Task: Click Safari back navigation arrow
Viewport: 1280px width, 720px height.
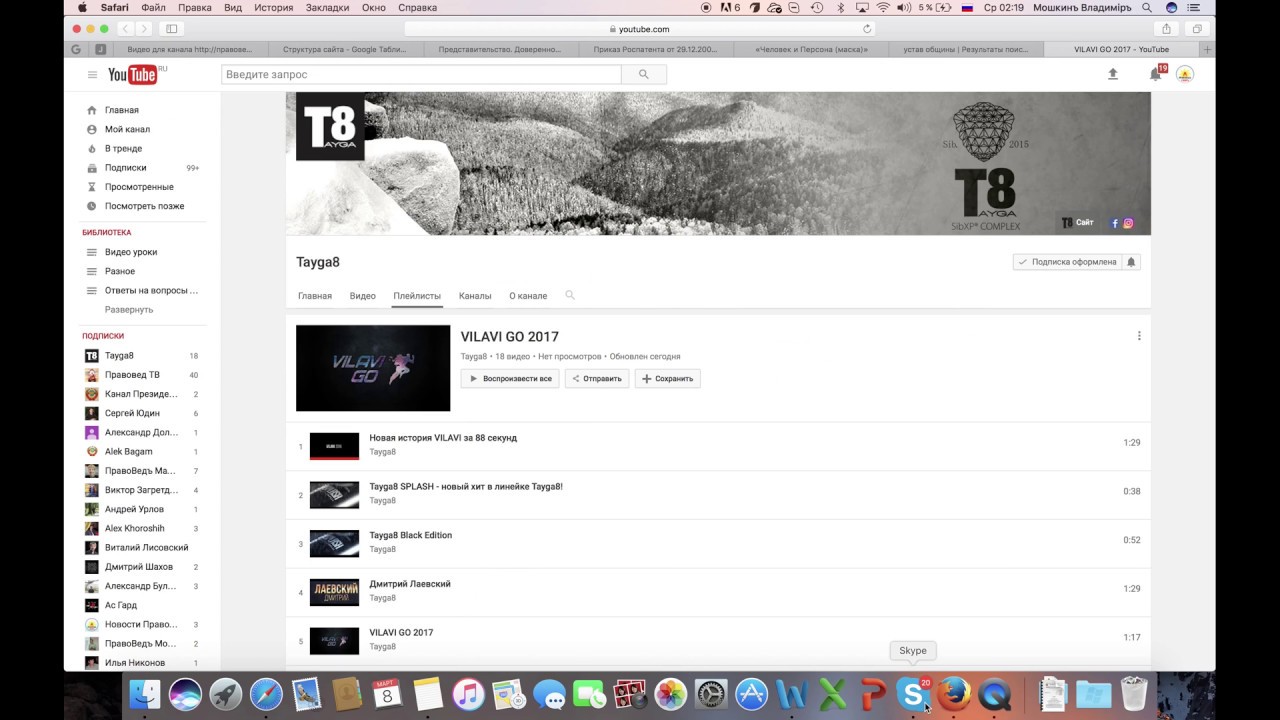Action: pos(125,29)
